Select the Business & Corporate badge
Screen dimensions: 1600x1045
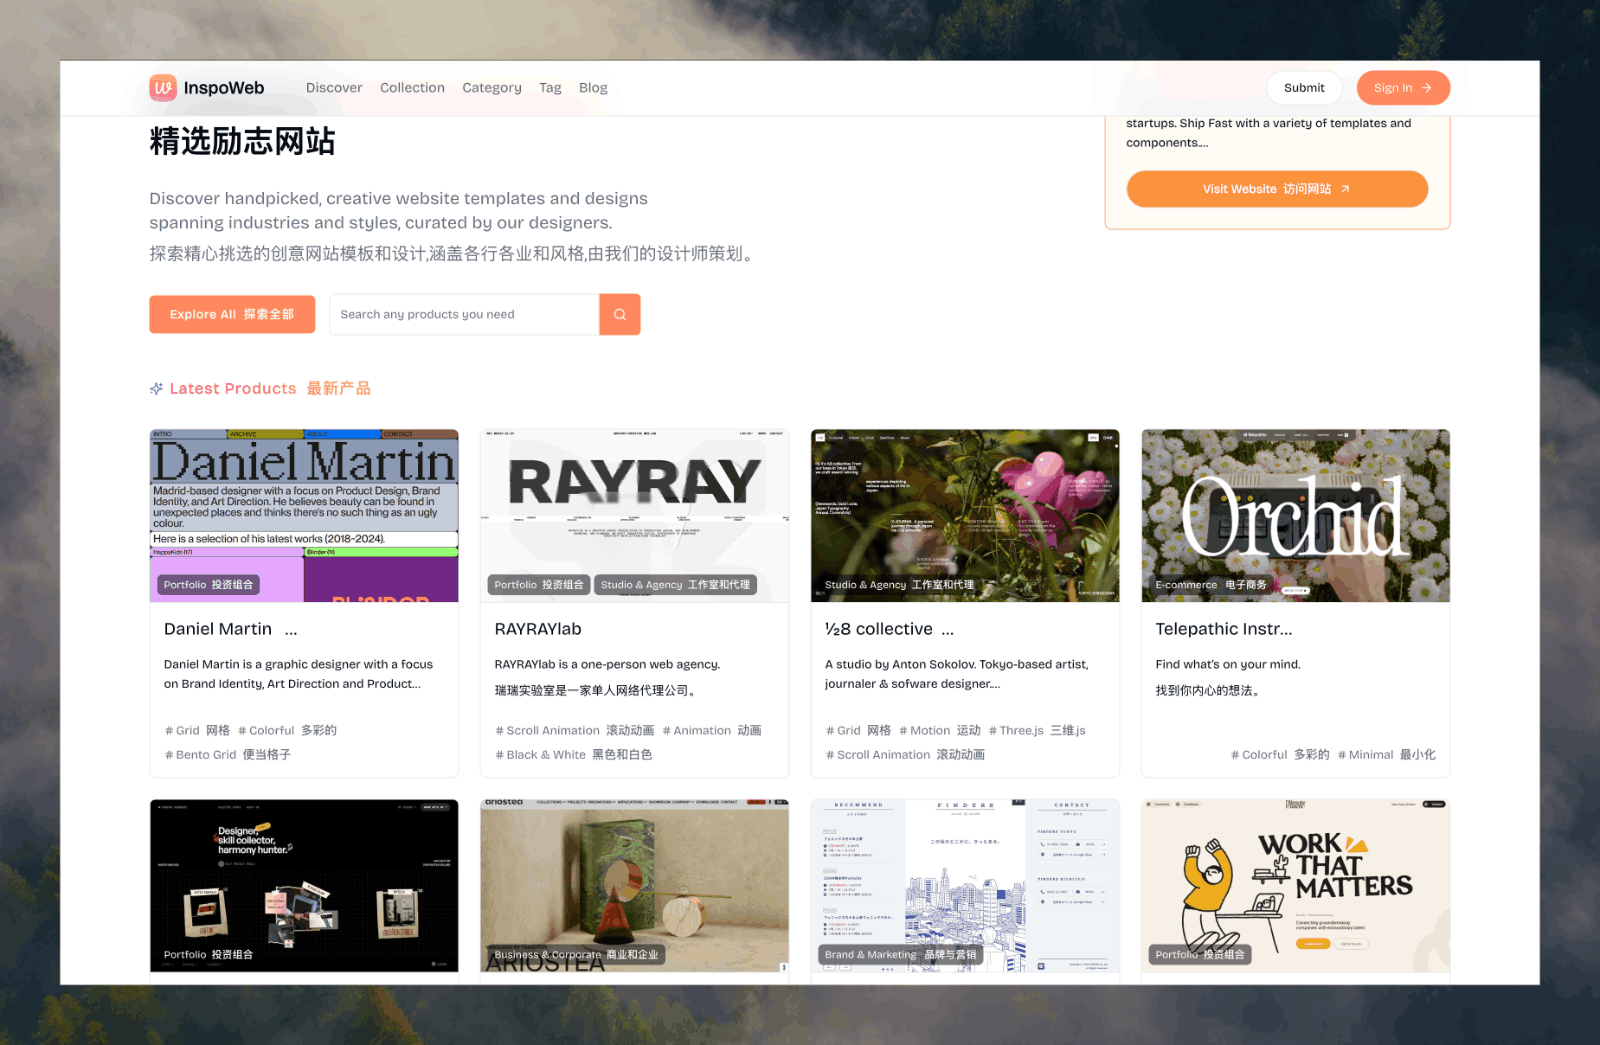(576, 955)
